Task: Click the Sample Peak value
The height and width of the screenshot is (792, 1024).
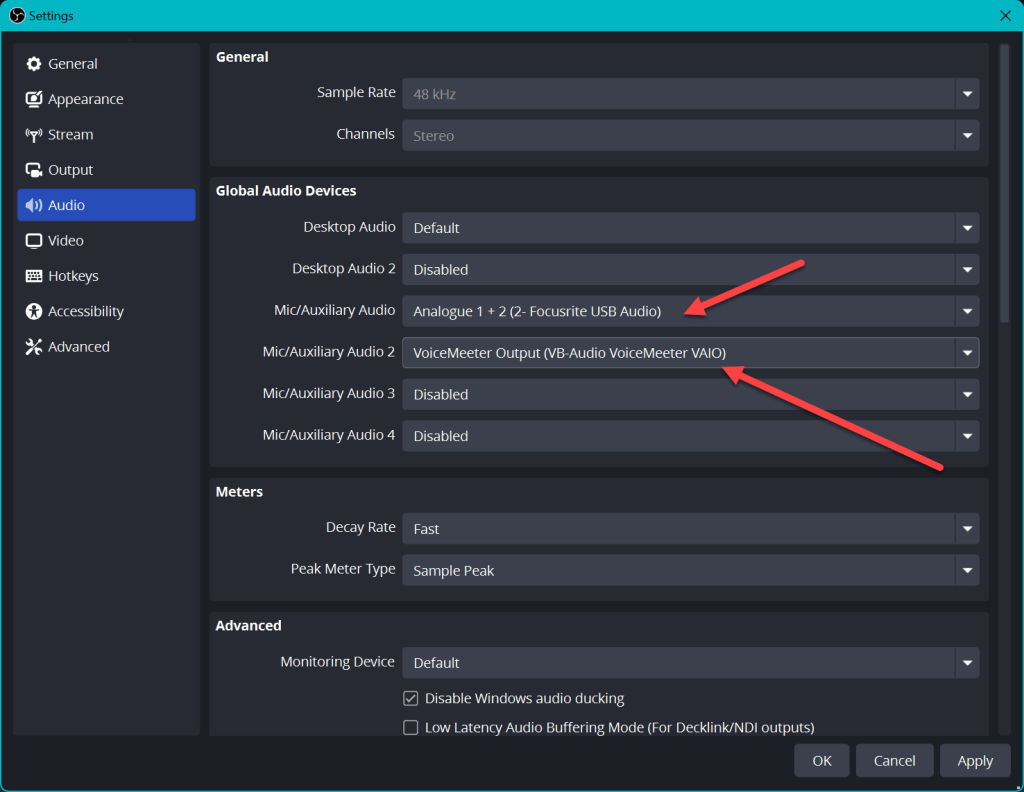Action: coord(453,571)
